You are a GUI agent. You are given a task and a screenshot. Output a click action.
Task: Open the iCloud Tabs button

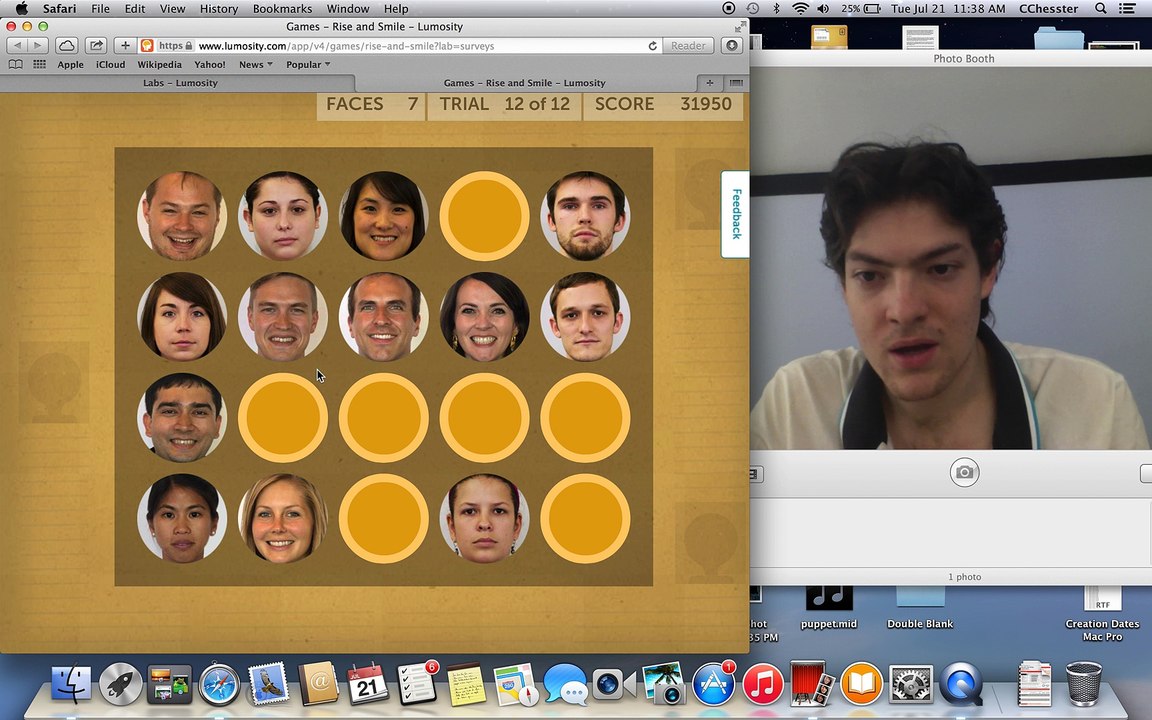point(67,46)
